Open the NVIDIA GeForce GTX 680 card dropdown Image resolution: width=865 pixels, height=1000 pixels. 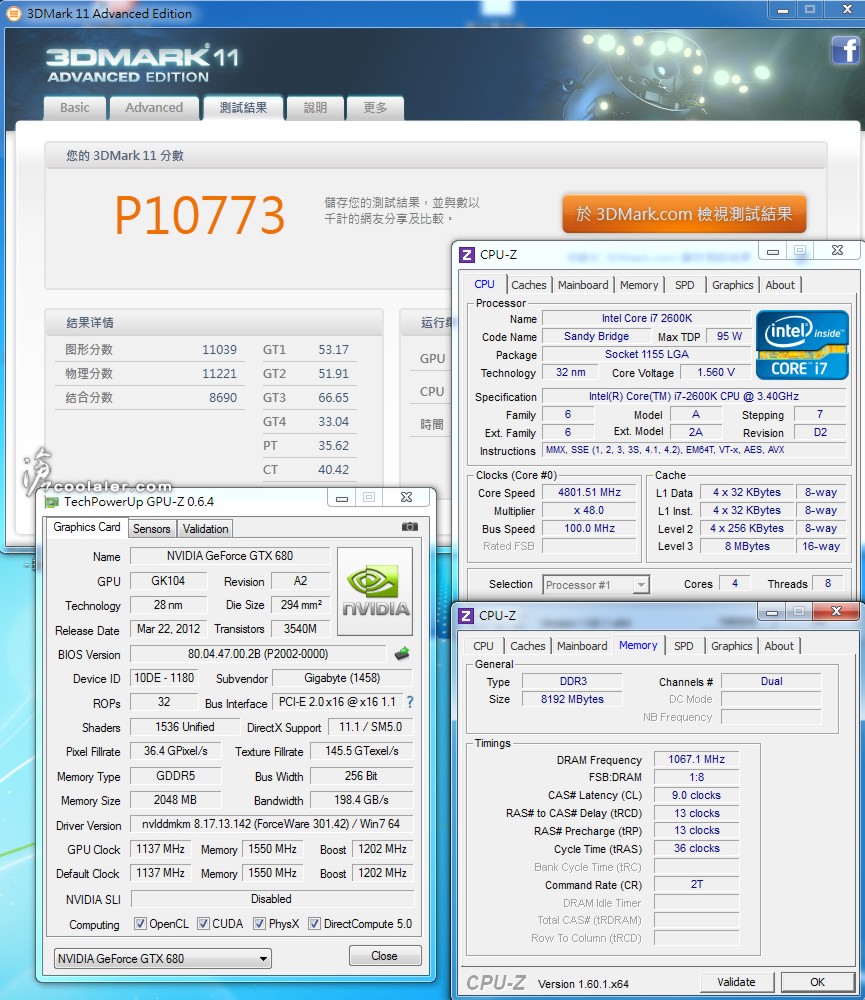click(163, 959)
